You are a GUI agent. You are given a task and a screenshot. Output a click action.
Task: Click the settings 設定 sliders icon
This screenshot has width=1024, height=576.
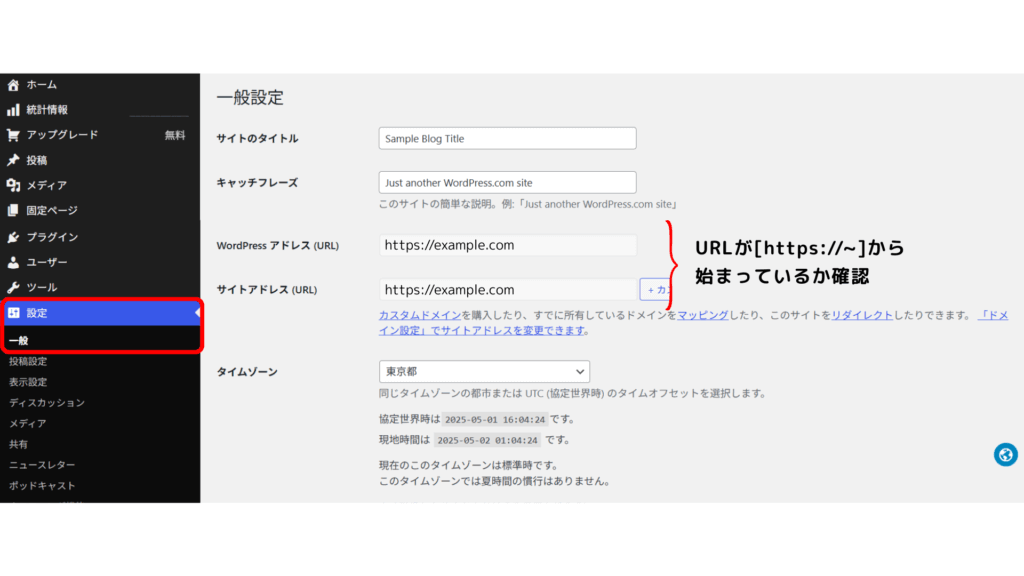[x=14, y=313]
